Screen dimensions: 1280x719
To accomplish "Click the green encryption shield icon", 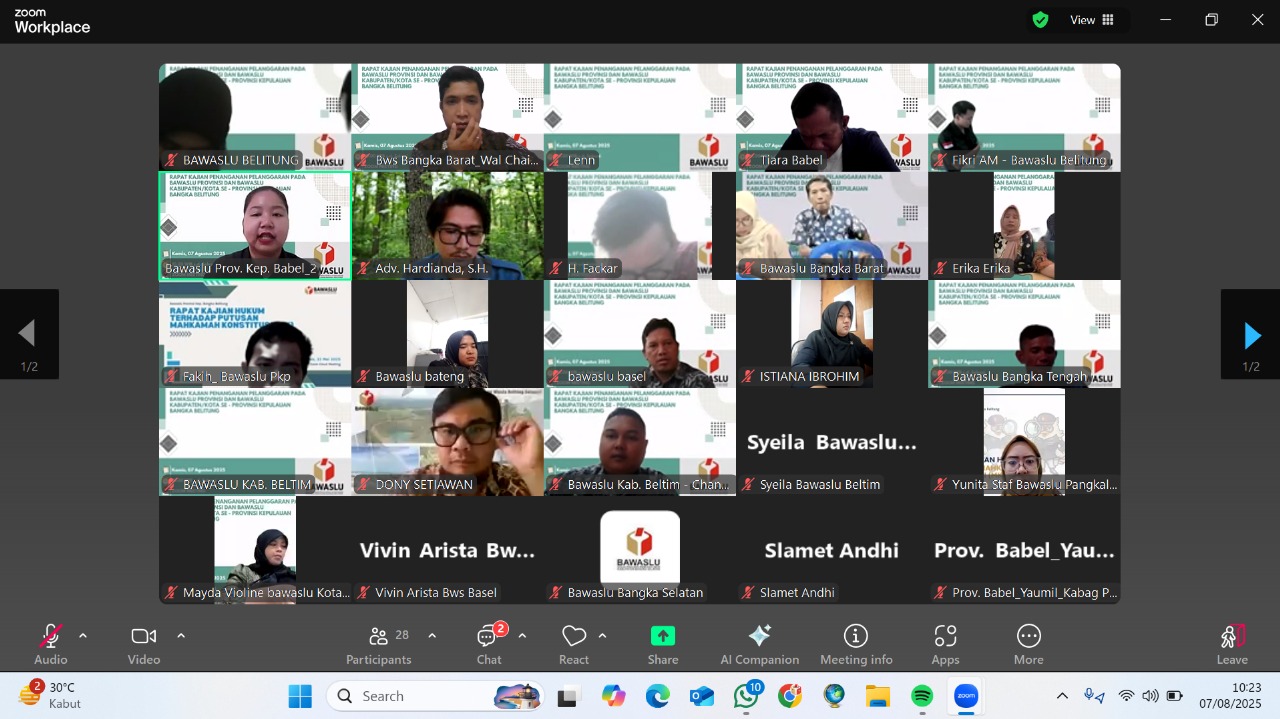I will pos(1040,20).
